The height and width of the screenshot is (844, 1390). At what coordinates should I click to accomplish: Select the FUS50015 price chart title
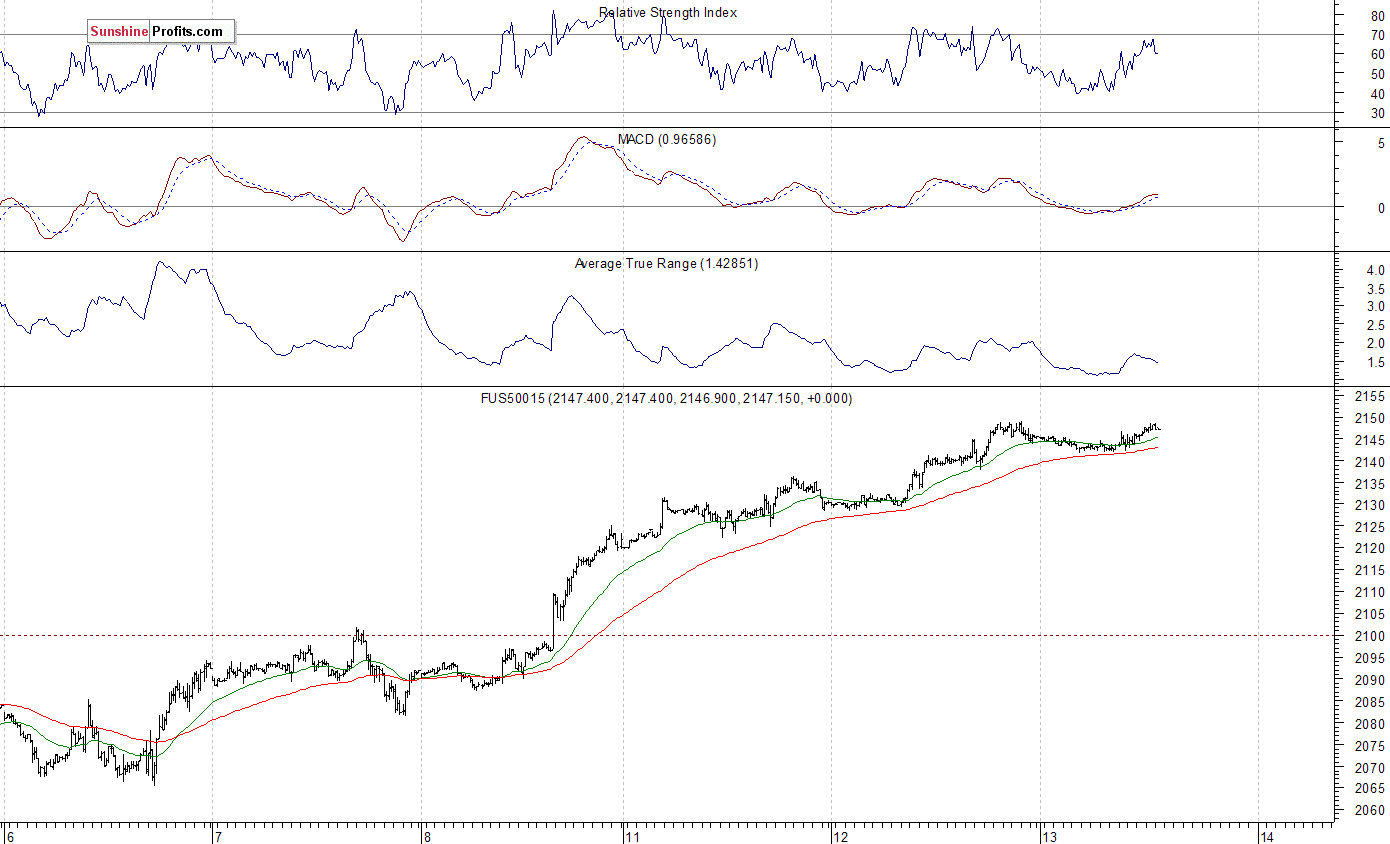[x=666, y=398]
